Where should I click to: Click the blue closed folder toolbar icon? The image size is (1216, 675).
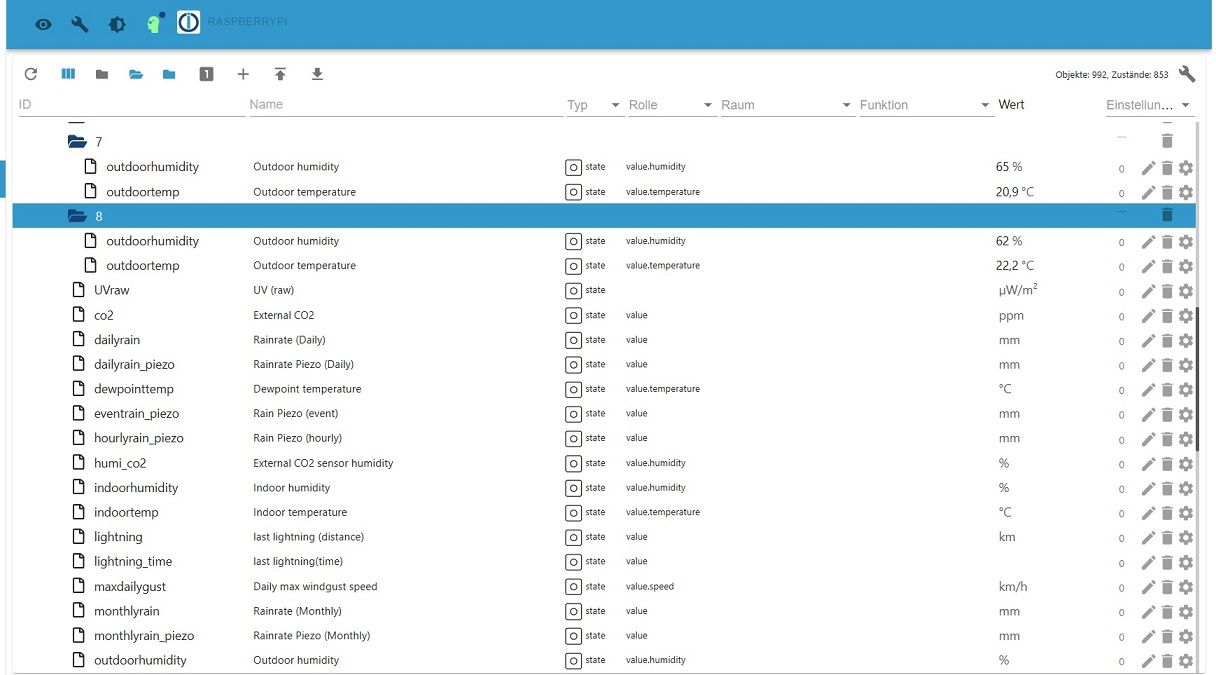coord(169,74)
